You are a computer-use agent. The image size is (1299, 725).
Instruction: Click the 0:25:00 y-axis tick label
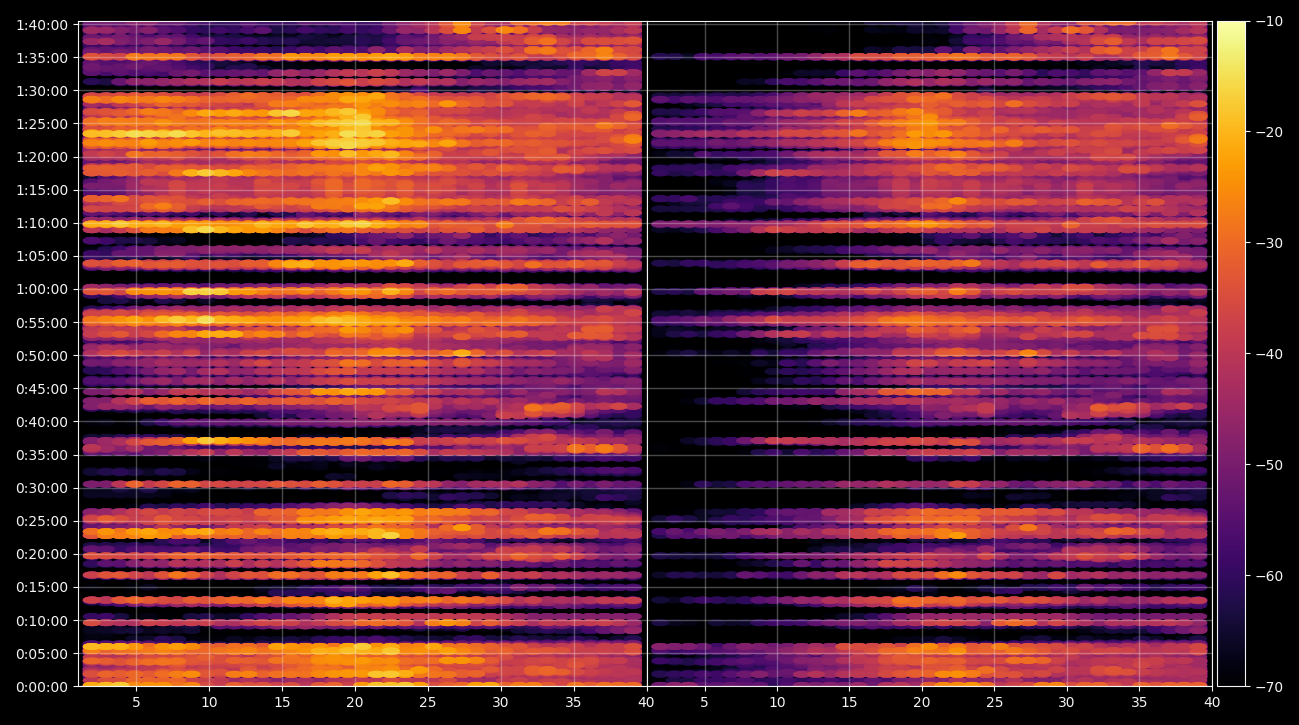(43, 521)
